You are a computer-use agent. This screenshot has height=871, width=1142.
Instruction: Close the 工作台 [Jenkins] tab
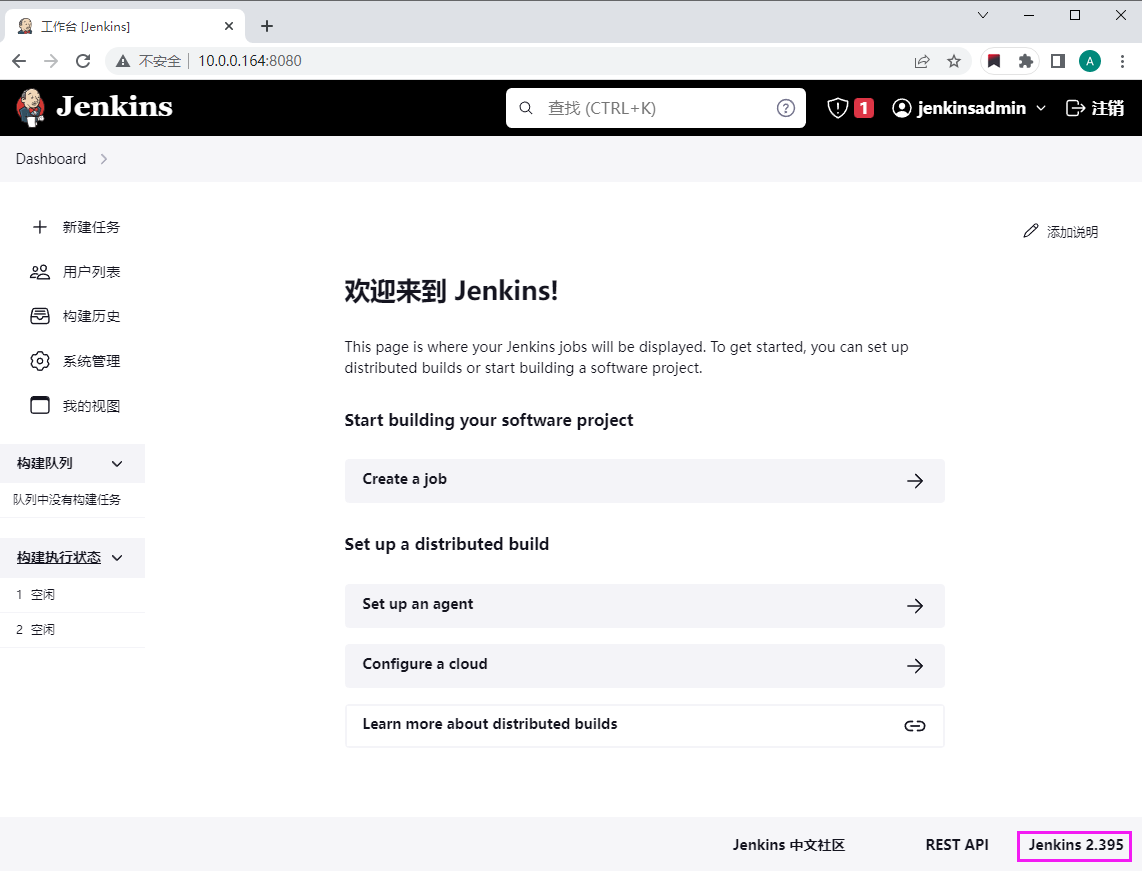[229, 26]
